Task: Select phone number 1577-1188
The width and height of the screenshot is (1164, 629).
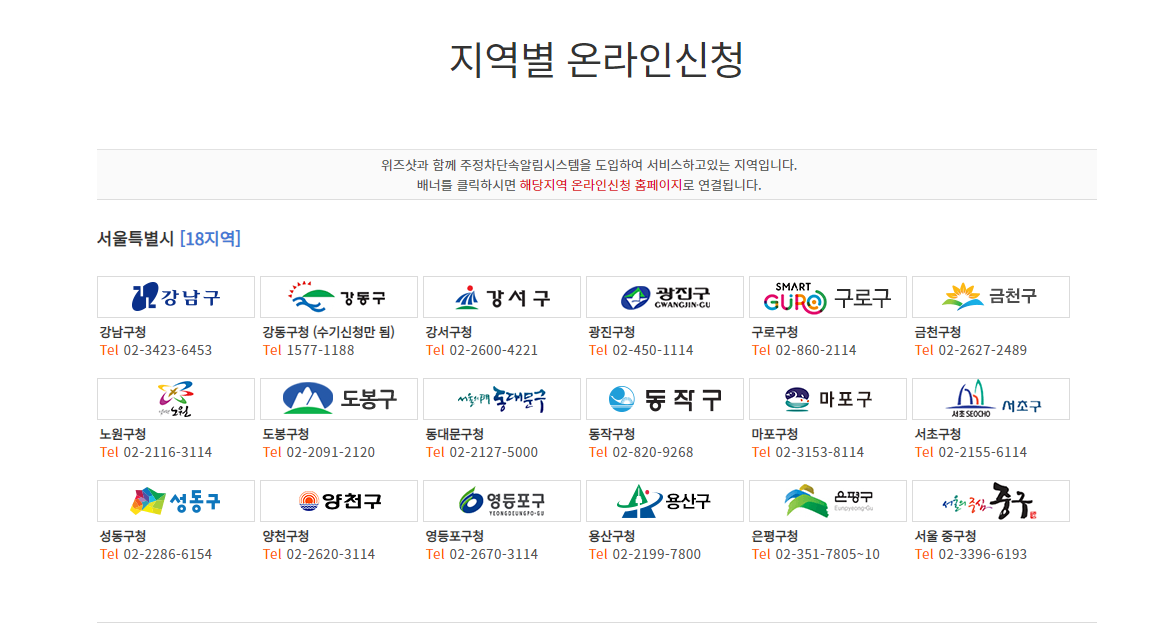Action: coord(321,351)
